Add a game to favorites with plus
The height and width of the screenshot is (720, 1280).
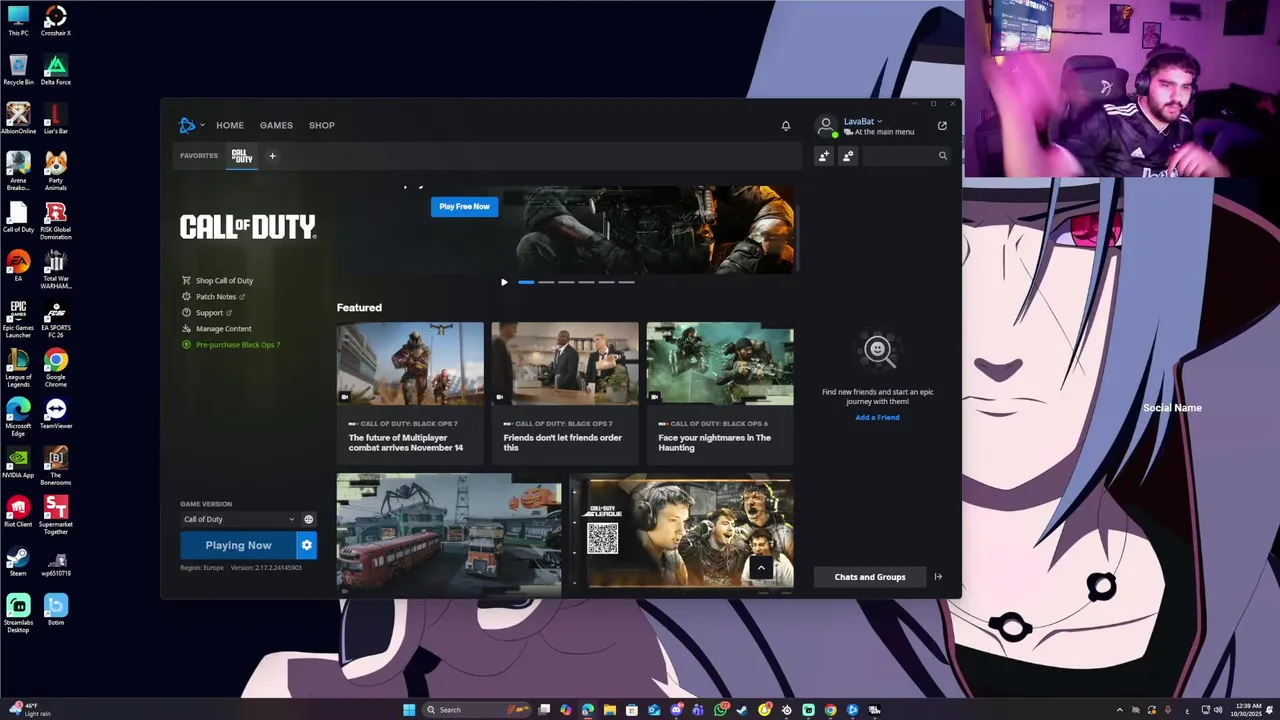click(x=272, y=156)
